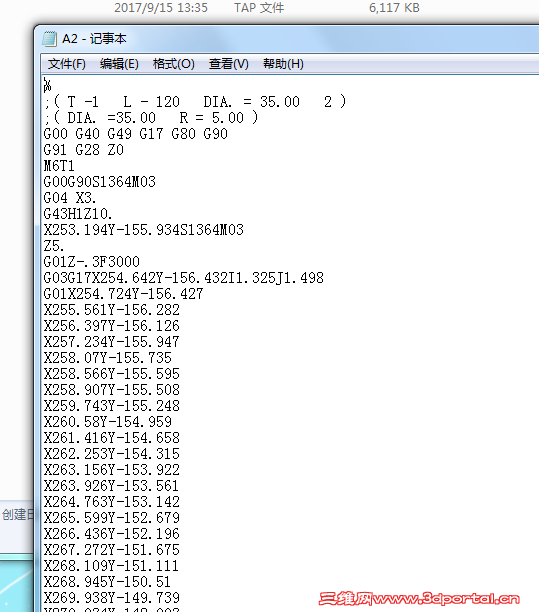Click the X268.945Y-150.51 line
Image resolution: width=539 pixels, height=612 pixels.
(x=107, y=582)
